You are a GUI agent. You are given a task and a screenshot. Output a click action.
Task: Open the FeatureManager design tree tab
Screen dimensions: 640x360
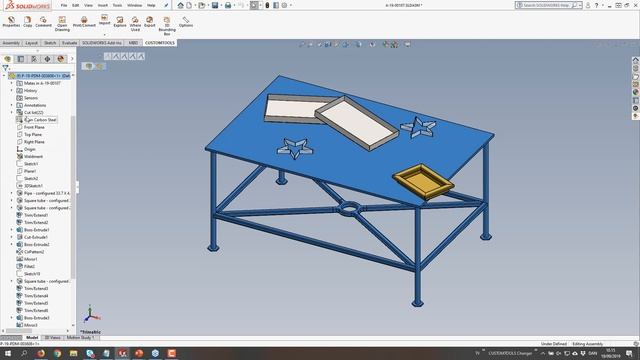point(7,59)
